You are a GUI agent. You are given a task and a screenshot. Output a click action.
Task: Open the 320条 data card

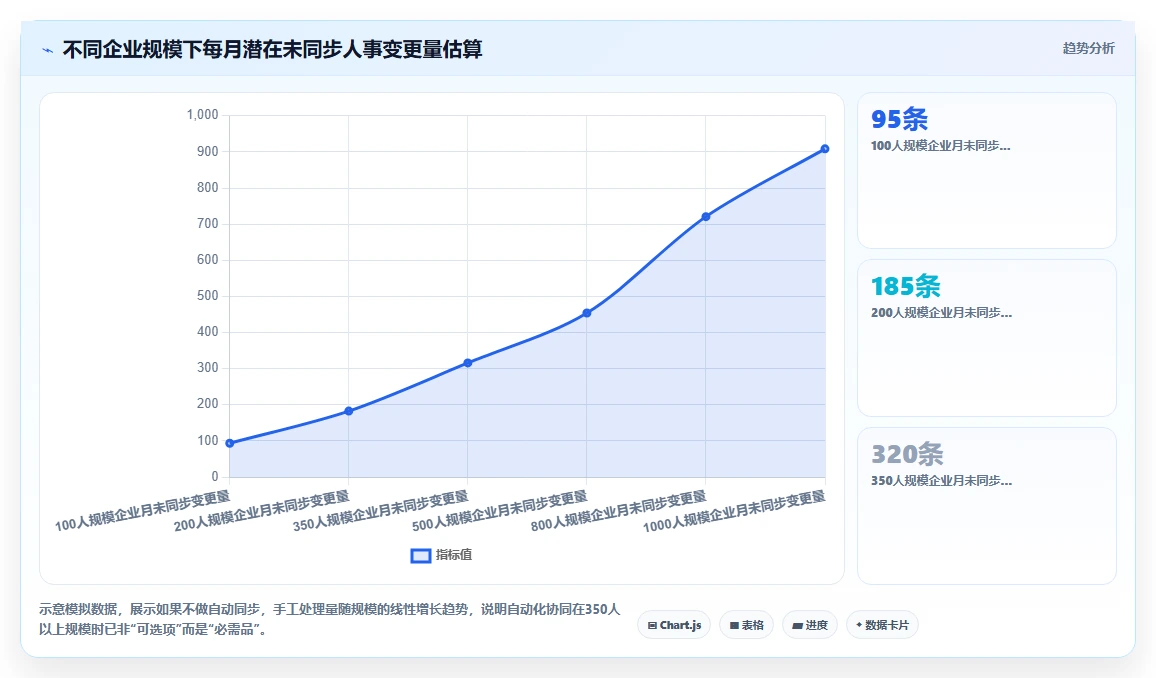coord(986,506)
